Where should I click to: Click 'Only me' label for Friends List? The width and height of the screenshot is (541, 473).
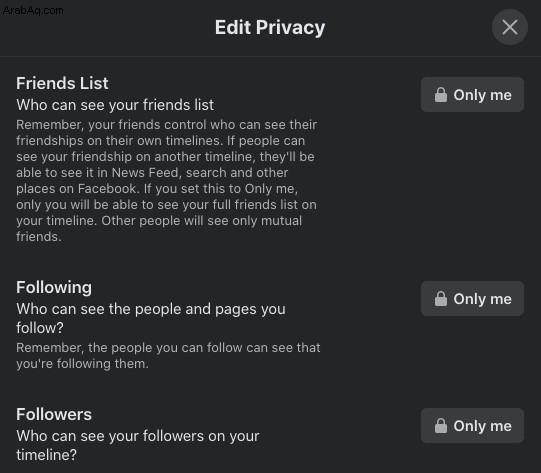(x=482, y=95)
